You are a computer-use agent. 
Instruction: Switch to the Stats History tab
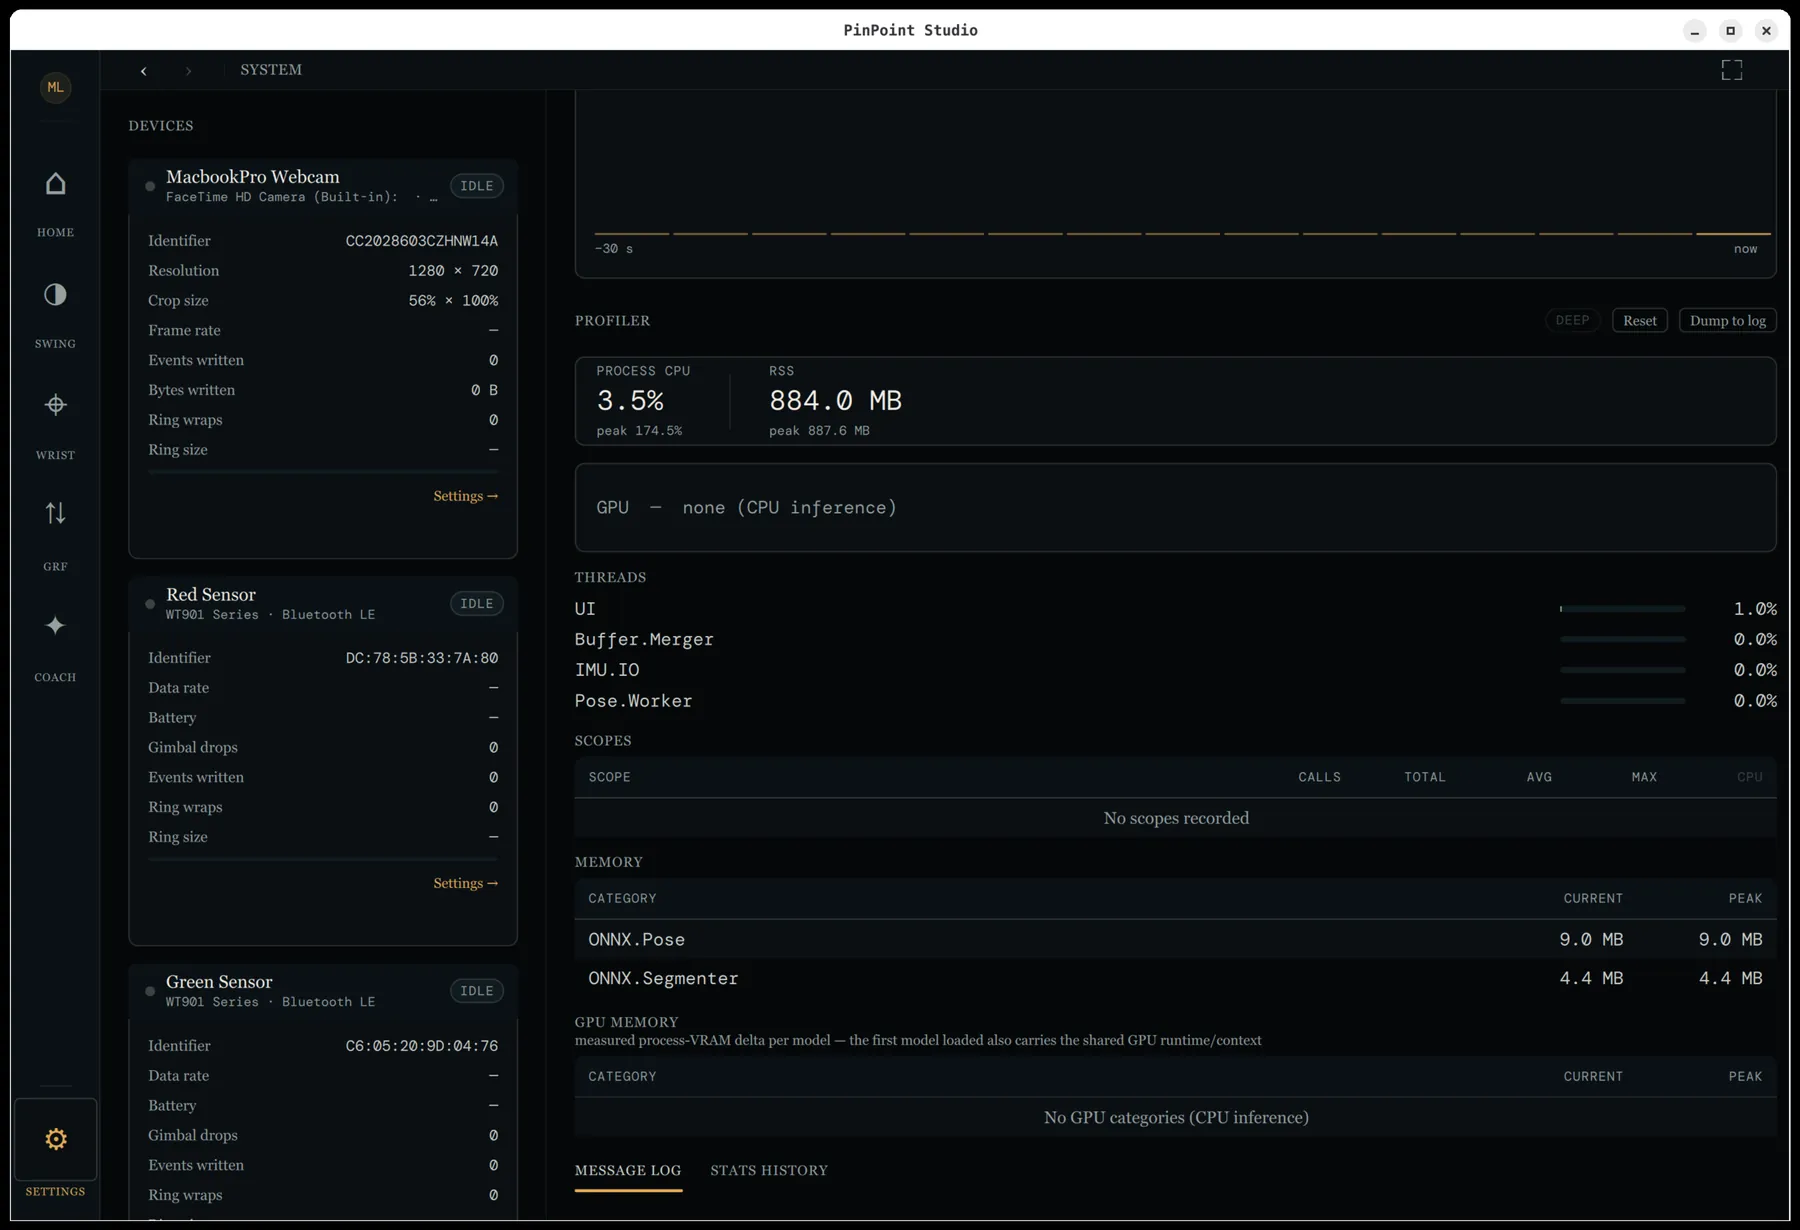[x=769, y=1170]
